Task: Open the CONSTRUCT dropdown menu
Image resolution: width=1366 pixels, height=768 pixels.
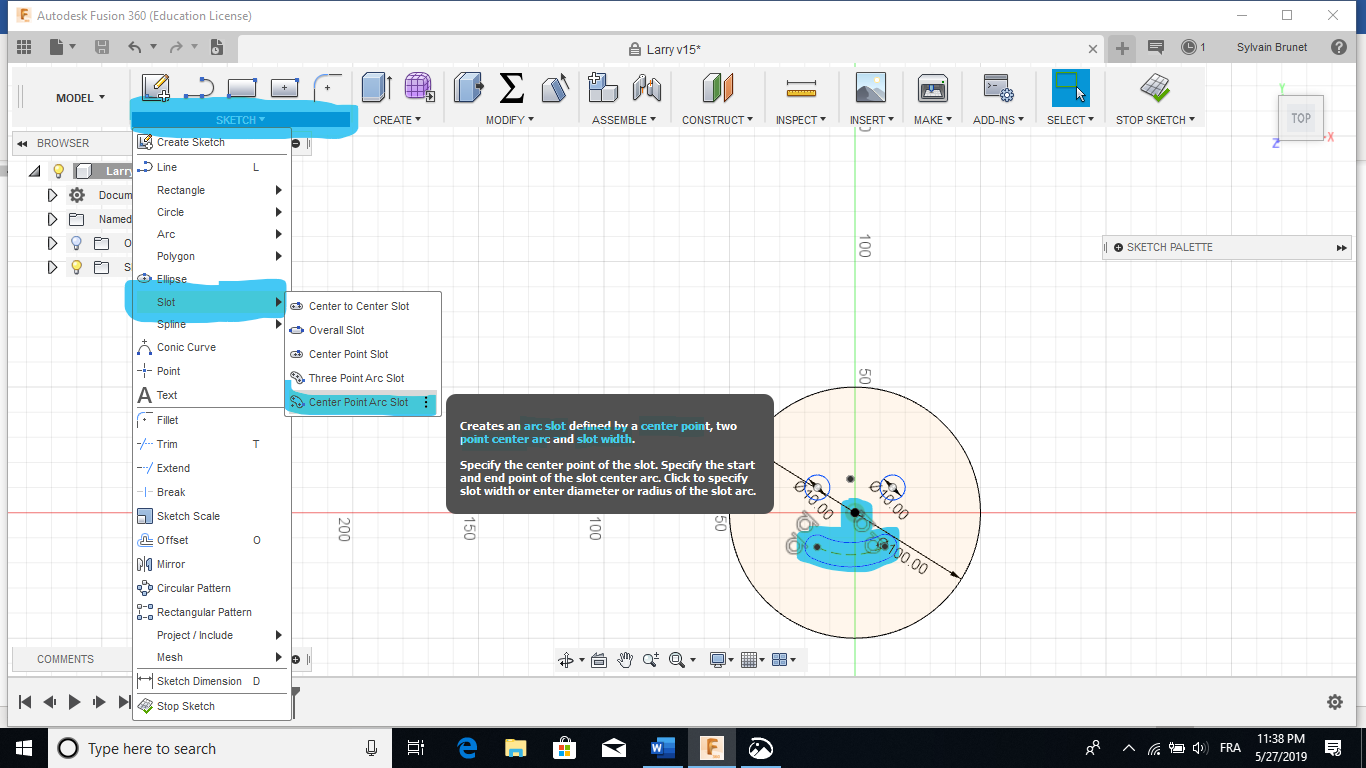Action: (718, 120)
